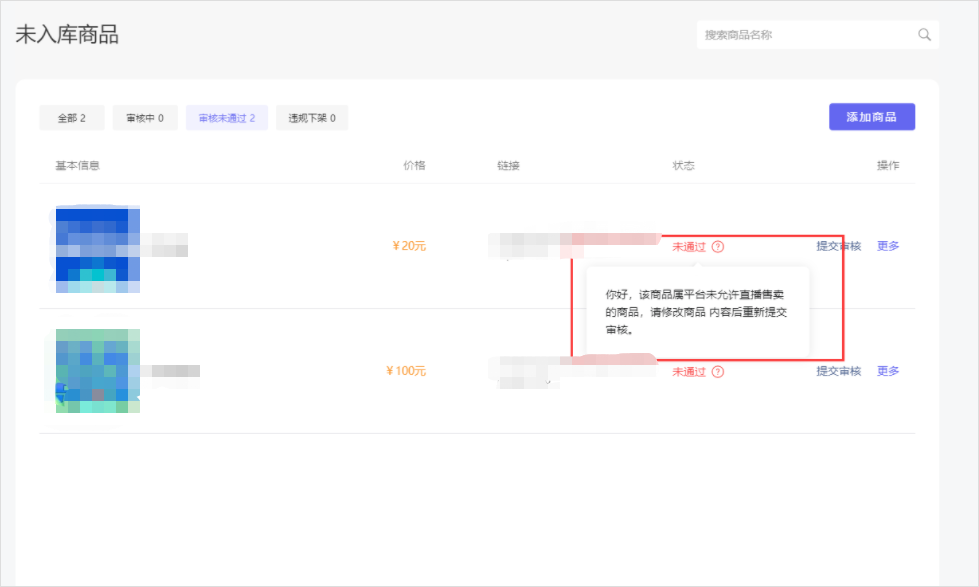Screen dimensions: 979x587
Task: Click 提交审核 for the ¥100 product
Action: coord(838,371)
